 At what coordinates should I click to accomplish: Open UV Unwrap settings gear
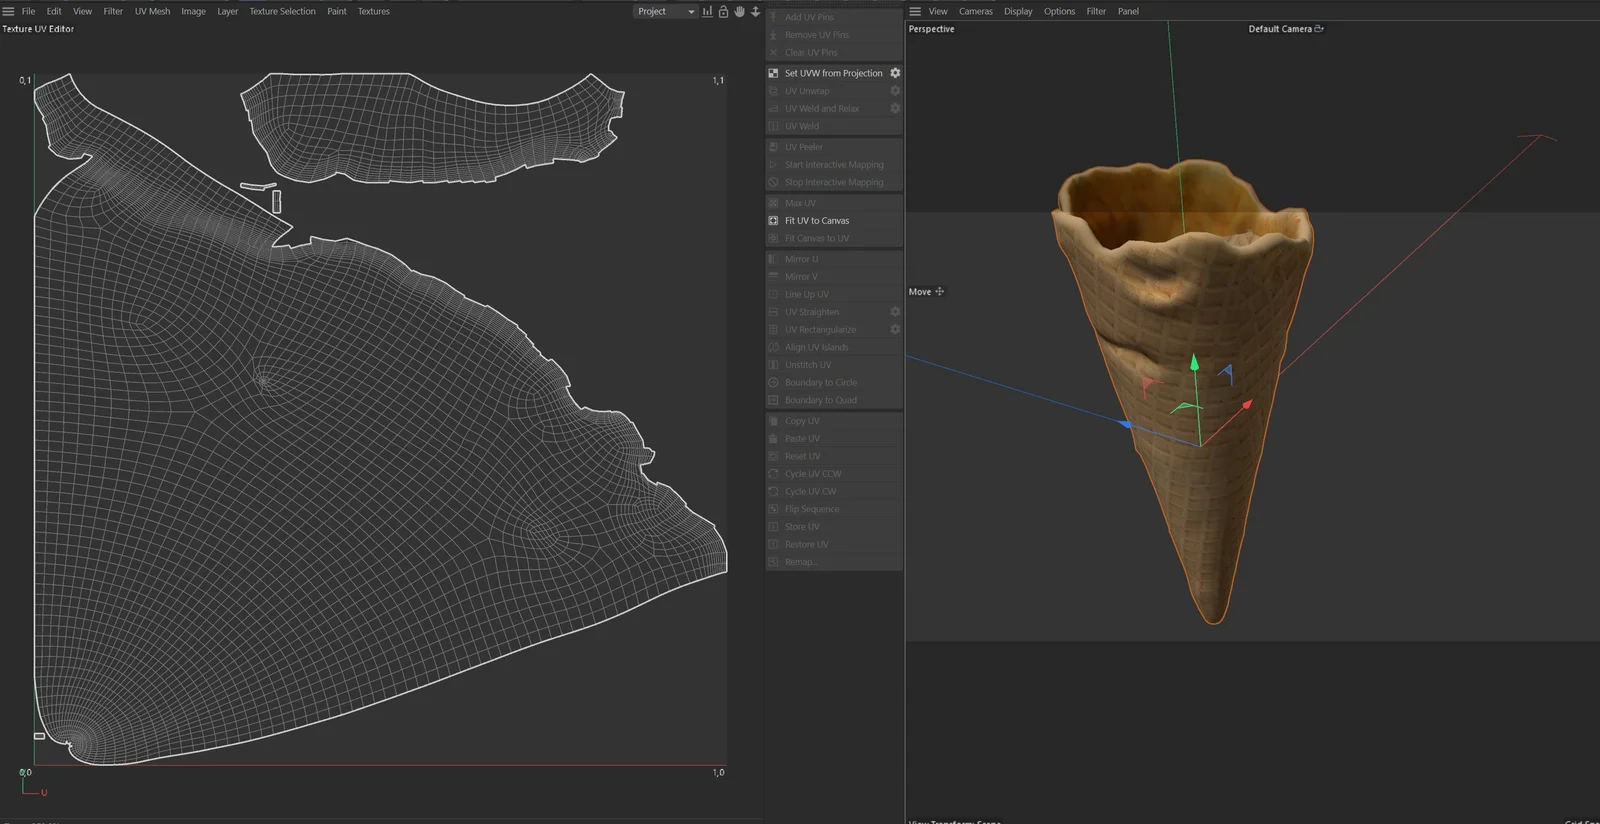tap(895, 91)
